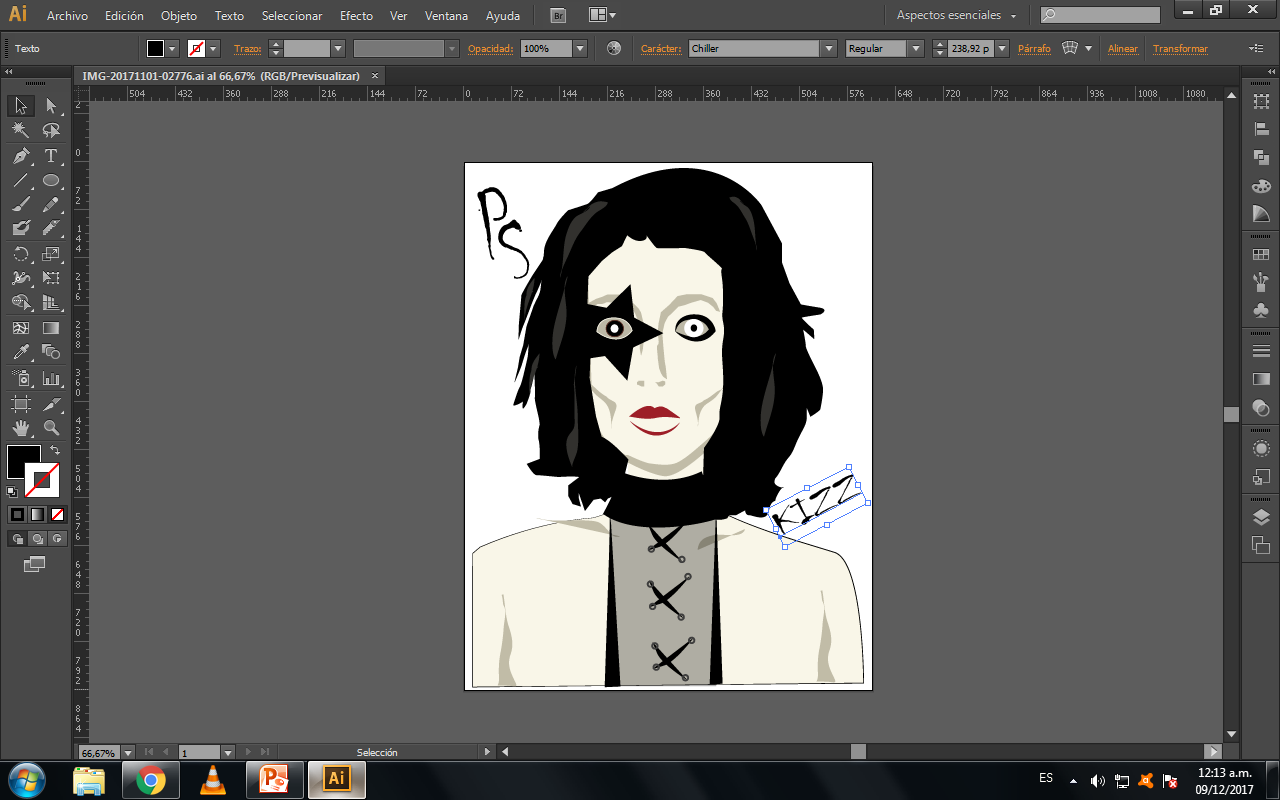Click the Alinear link
Image resolution: width=1280 pixels, height=800 pixels.
tap(1123, 49)
